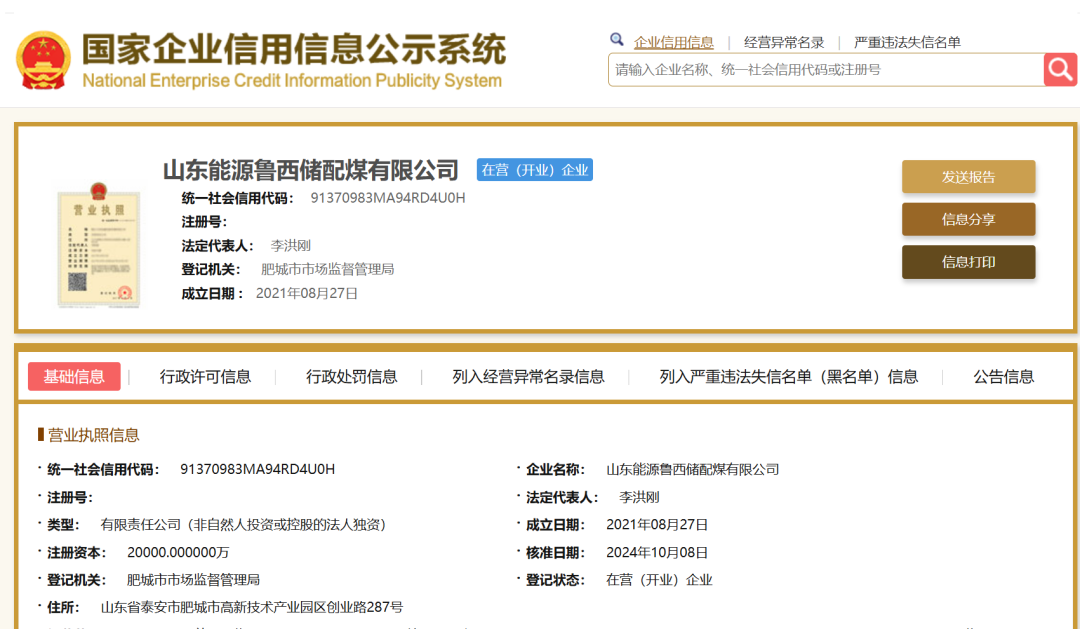Click the approval date 2024年10月08日
The image size is (1080, 629).
point(657,553)
